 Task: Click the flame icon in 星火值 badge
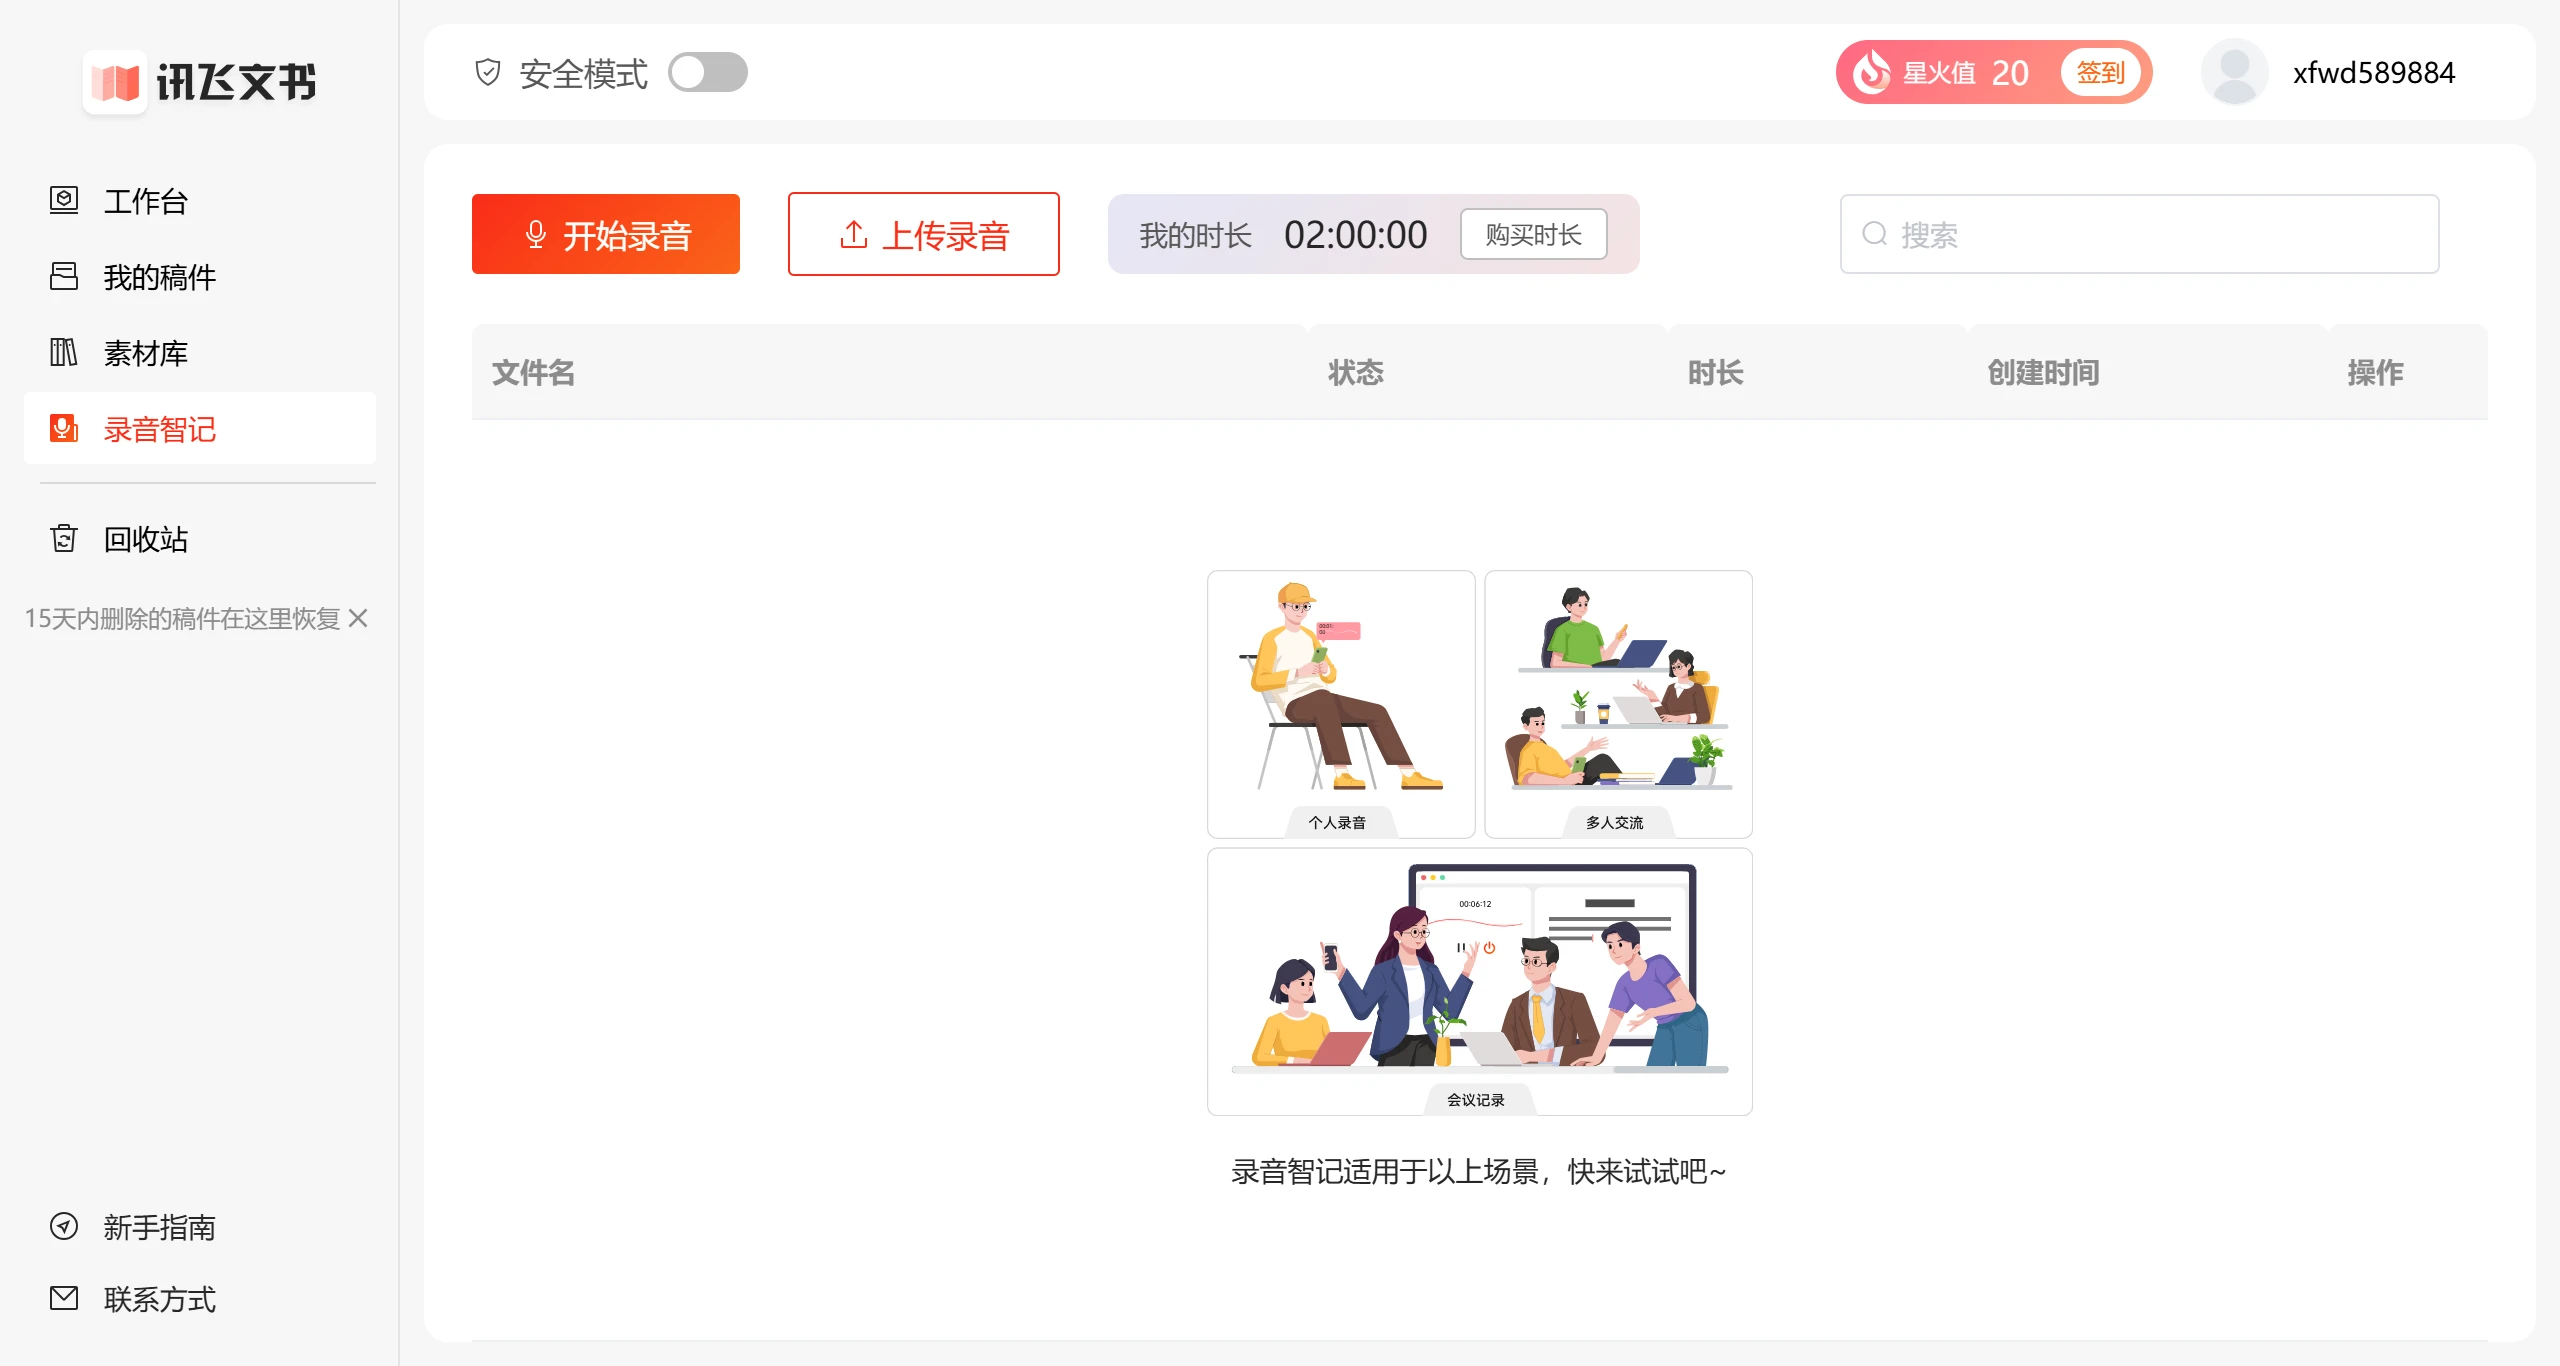click(x=1871, y=72)
